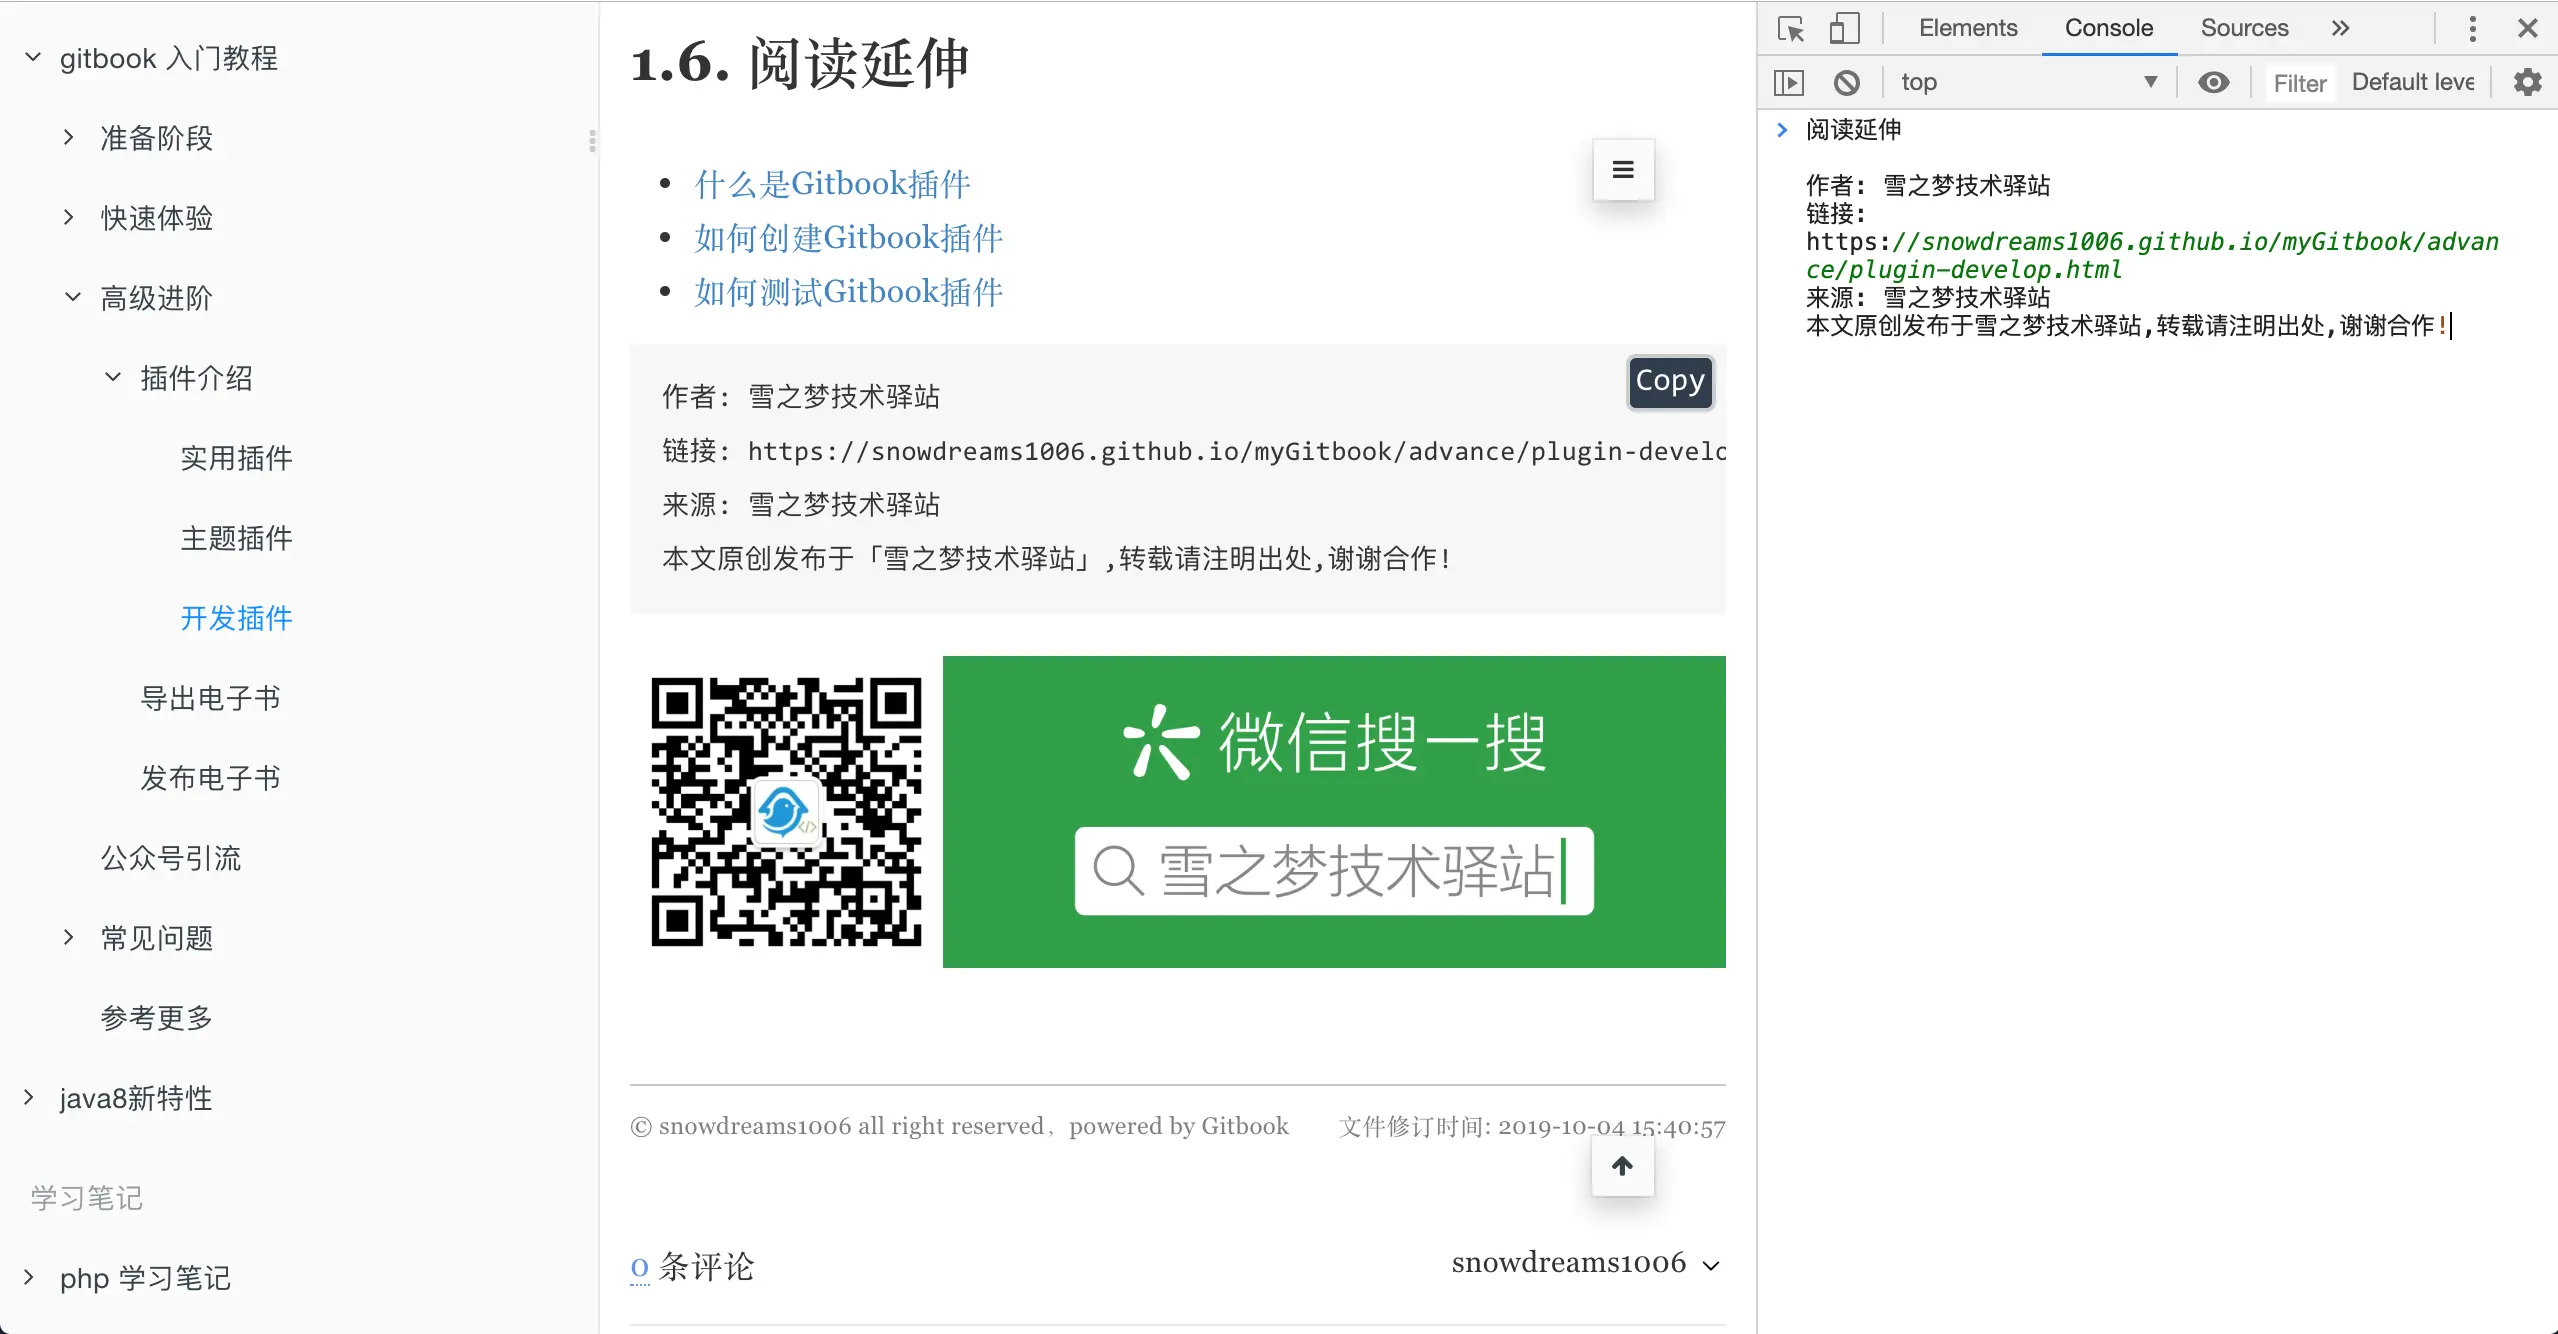Expand the 阅读延伸 console message

(x=1782, y=129)
